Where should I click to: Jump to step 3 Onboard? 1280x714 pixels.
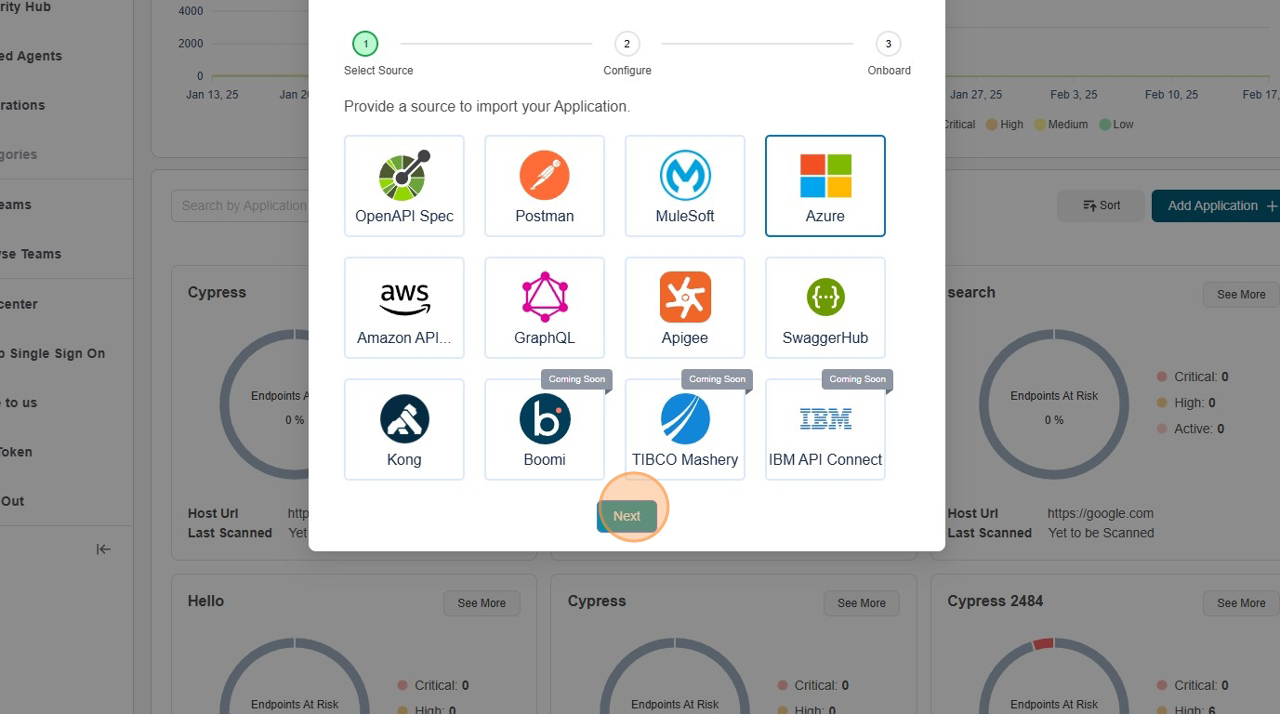click(x=888, y=44)
